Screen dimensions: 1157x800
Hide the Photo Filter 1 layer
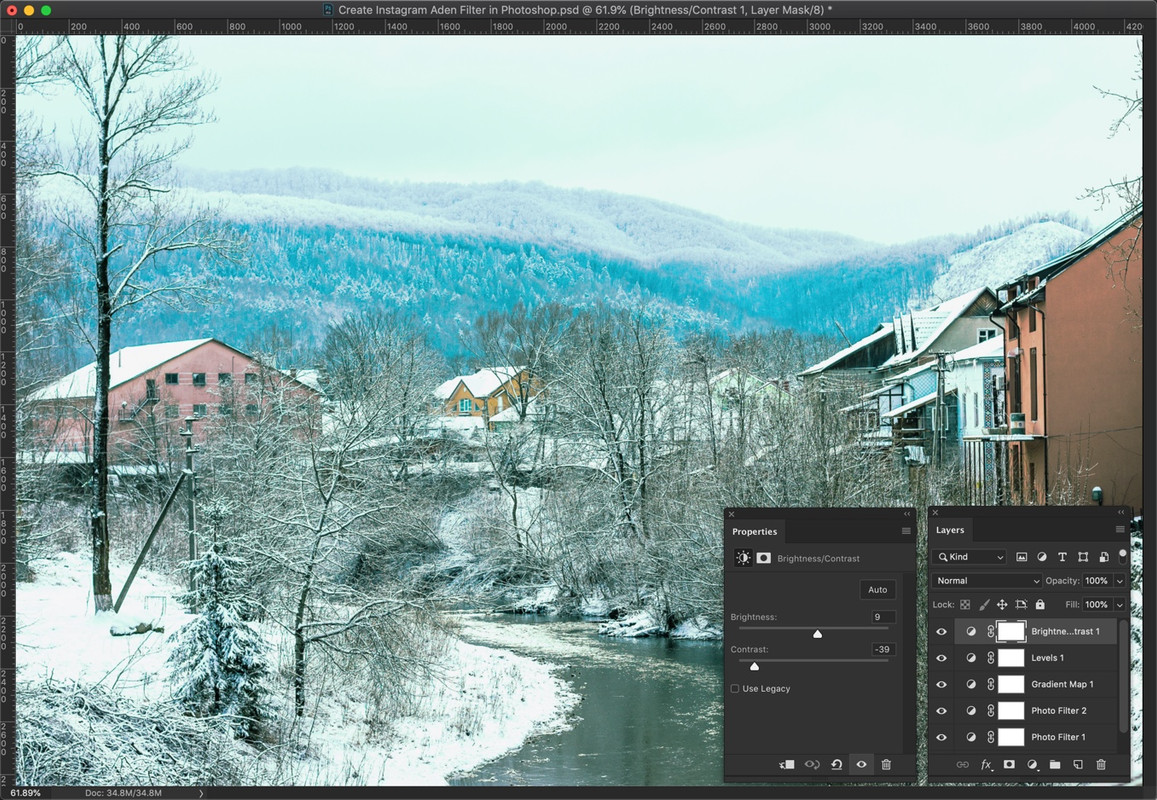coord(942,737)
